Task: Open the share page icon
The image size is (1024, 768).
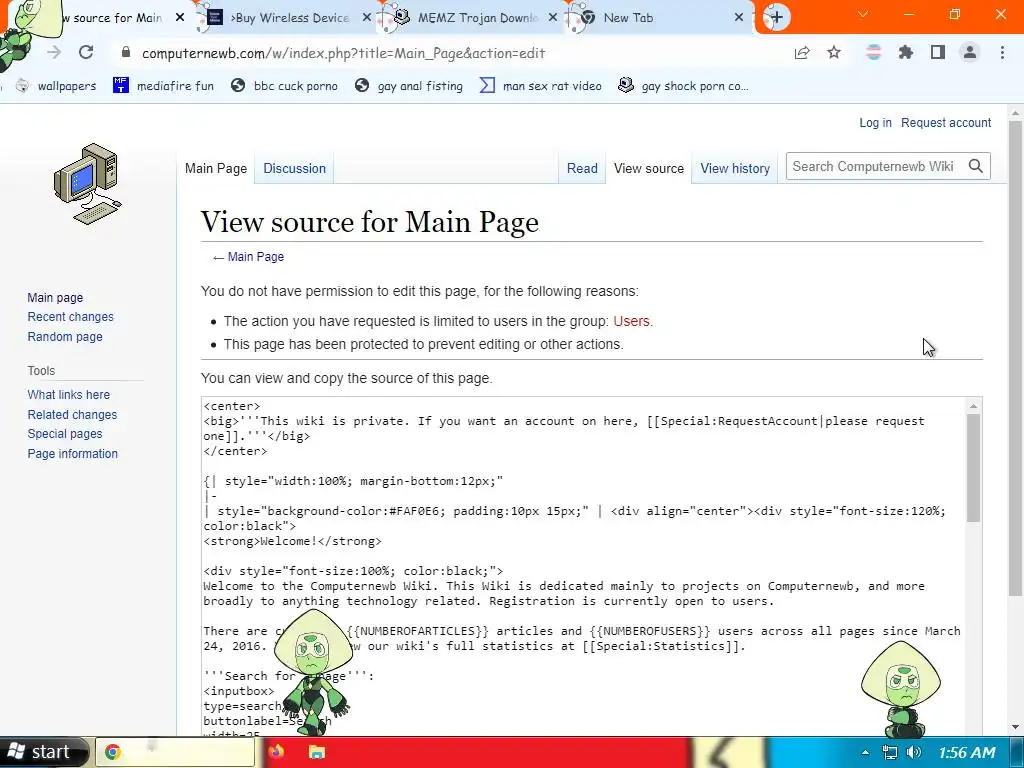Action: tap(802, 53)
